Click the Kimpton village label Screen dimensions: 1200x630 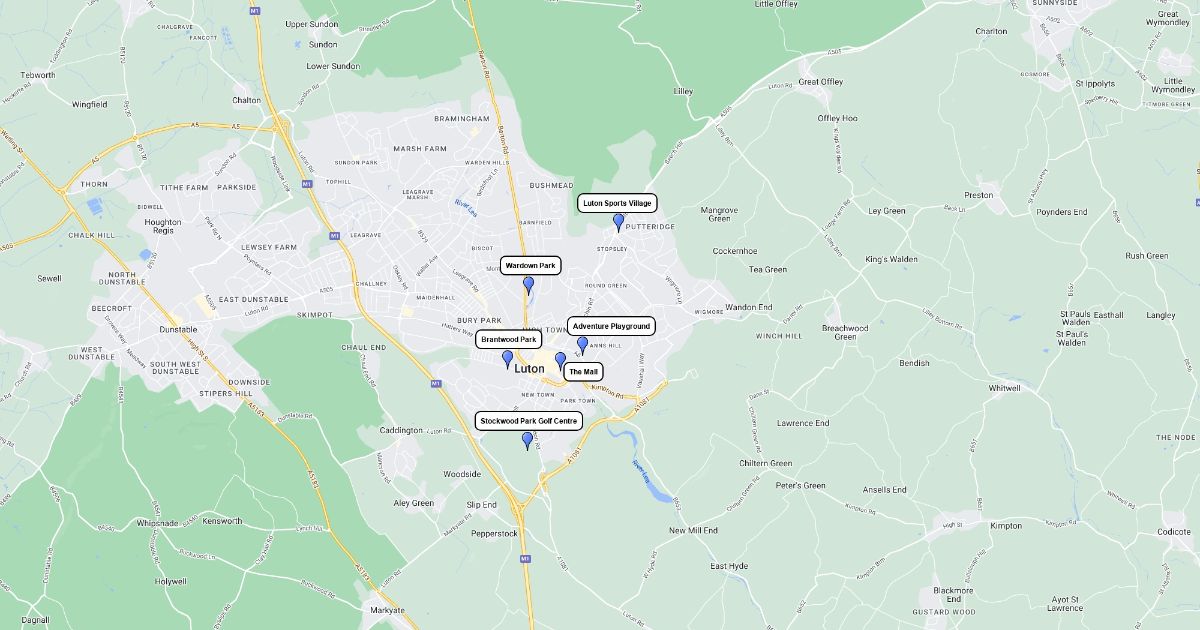(x=1006, y=525)
